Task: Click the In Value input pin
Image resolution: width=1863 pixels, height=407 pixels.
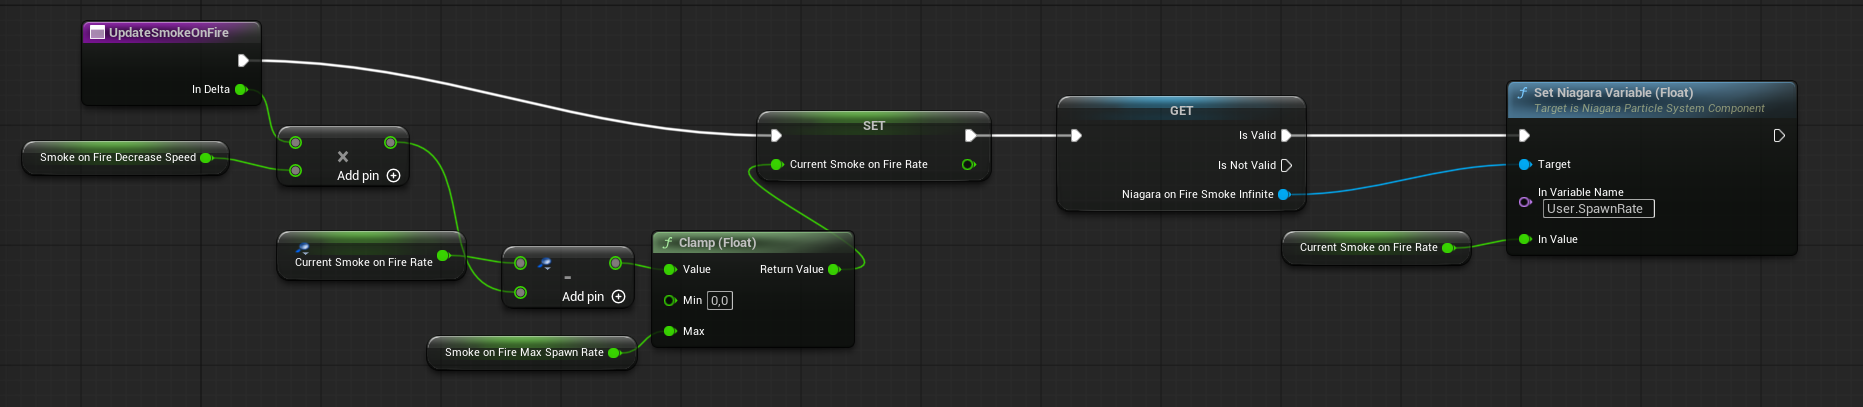Action: click(1524, 239)
